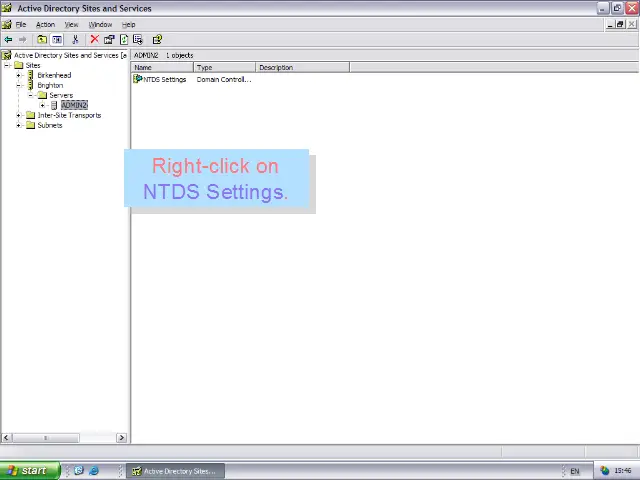Click tree pane scrollbar right arrow
The image size is (640, 480).
pyautogui.click(x=121, y=438)
